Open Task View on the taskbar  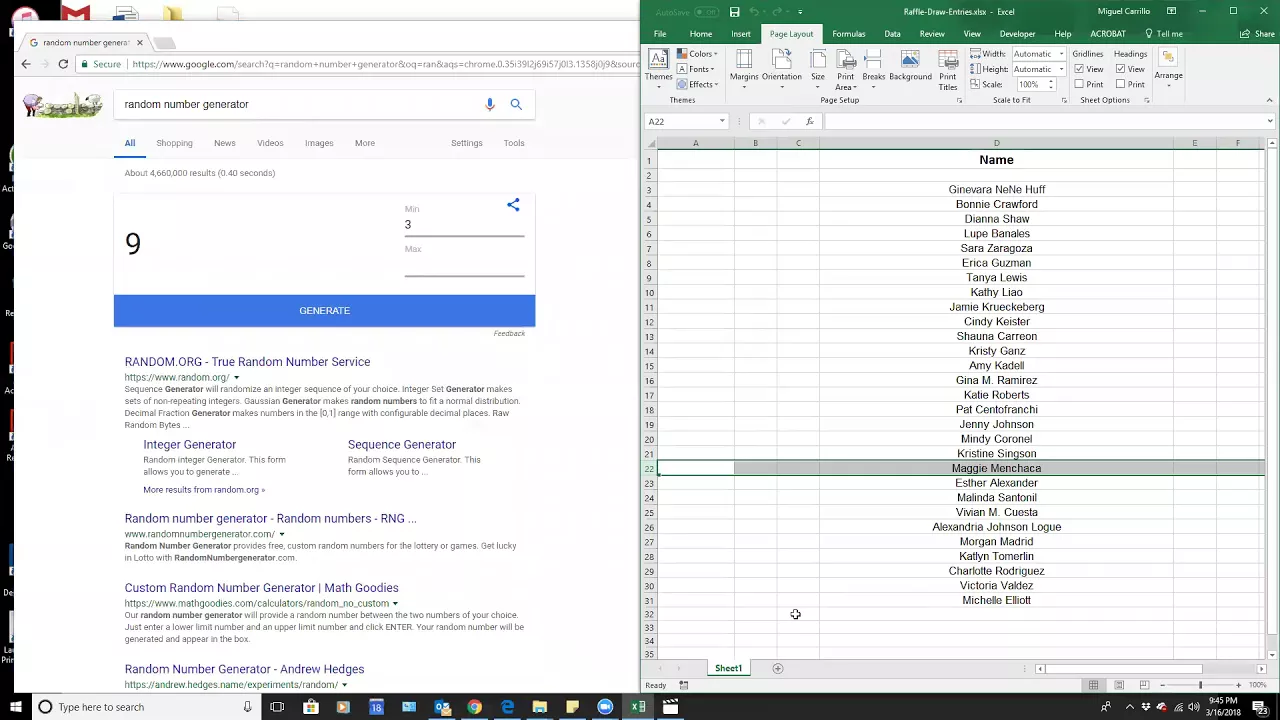point(277,707)
